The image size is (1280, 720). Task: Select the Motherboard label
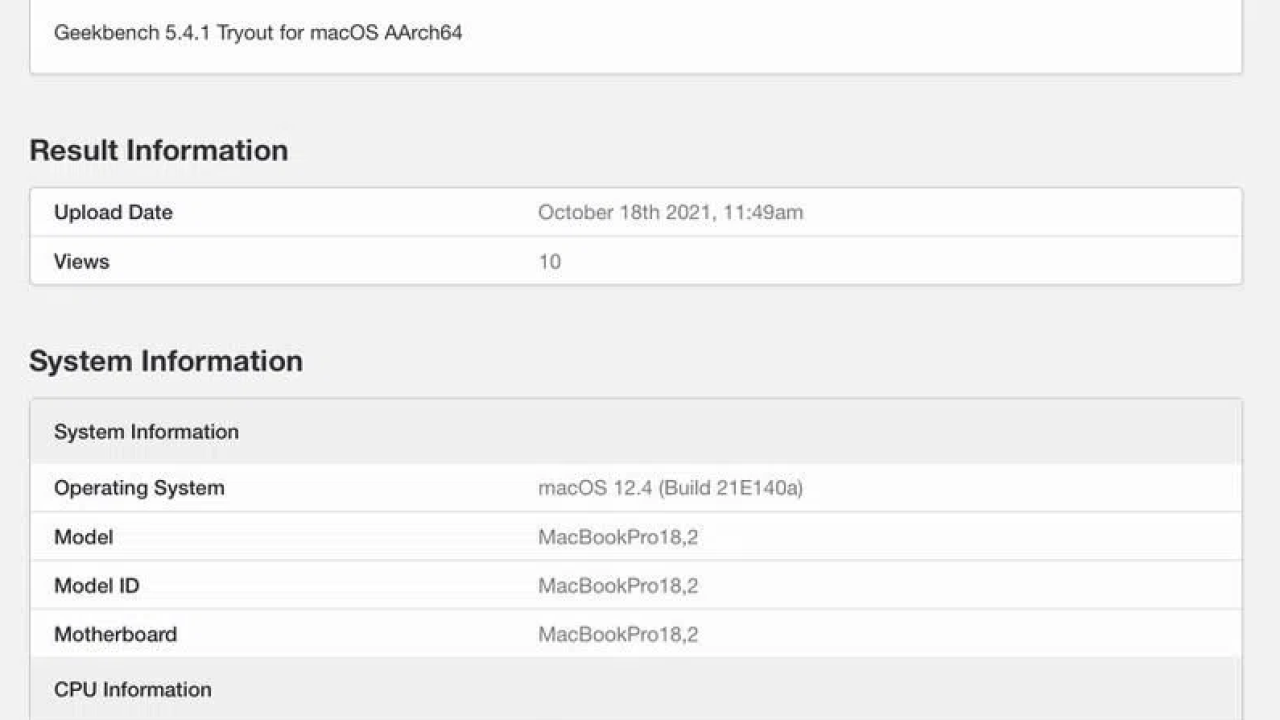pyautogui.click(x=115, y=634)
